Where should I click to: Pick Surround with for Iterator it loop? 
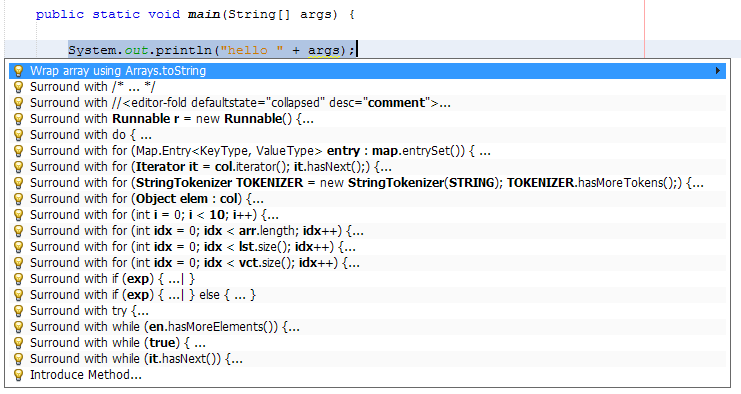[367, 167]
